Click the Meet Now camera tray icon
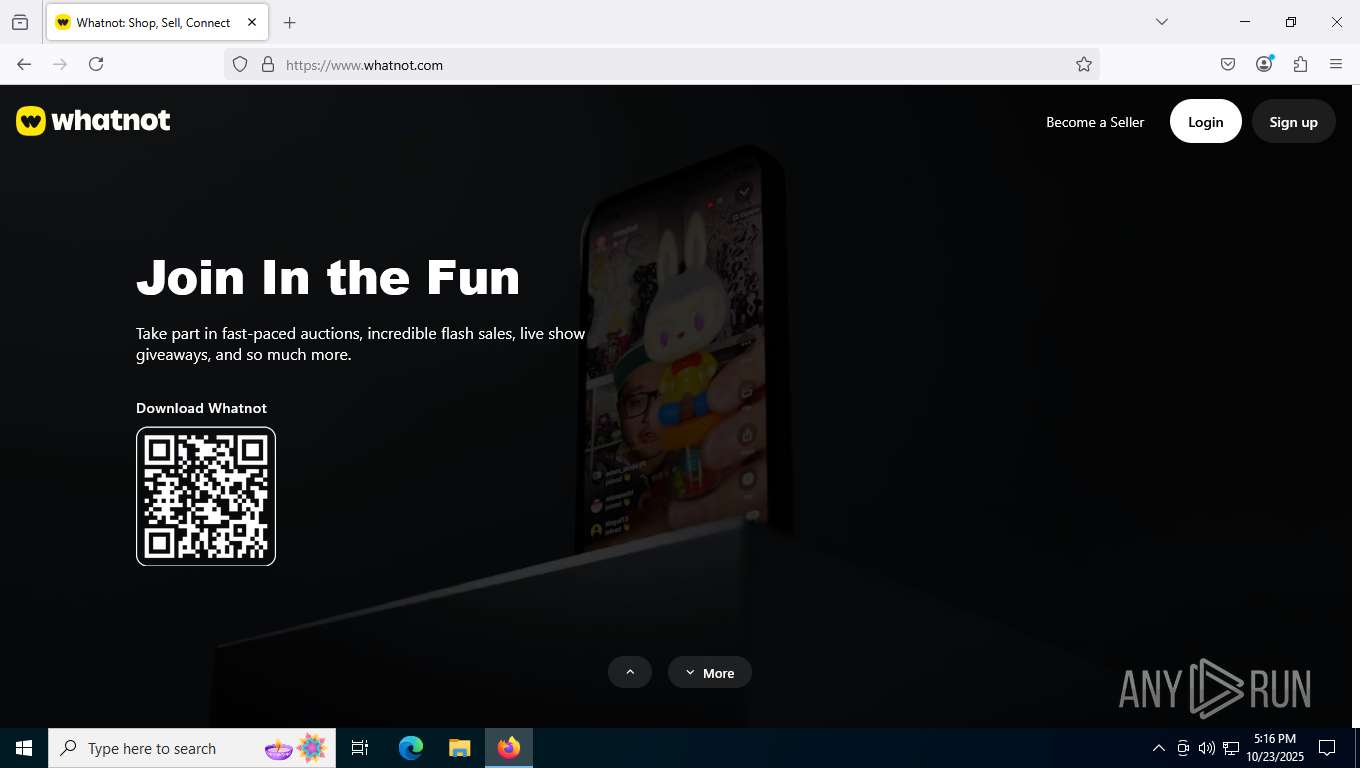The image size is (1360, 768). [1183, 748]
